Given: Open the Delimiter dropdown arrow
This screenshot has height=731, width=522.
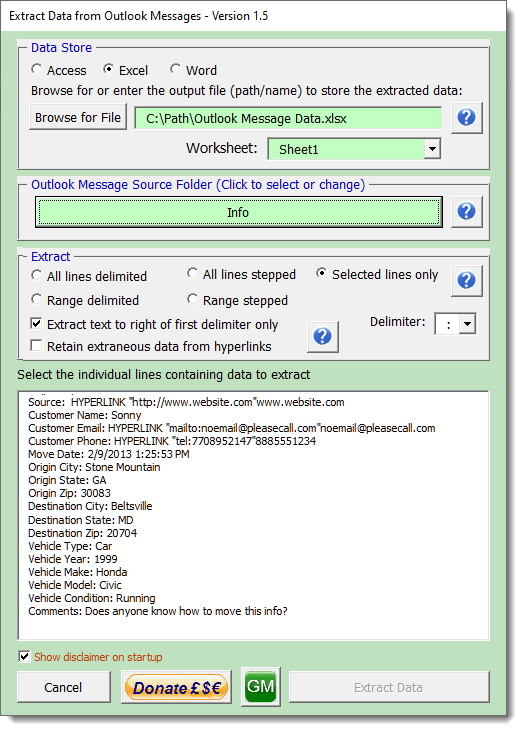Looking at the screenshot, I should tap(467, 324).
